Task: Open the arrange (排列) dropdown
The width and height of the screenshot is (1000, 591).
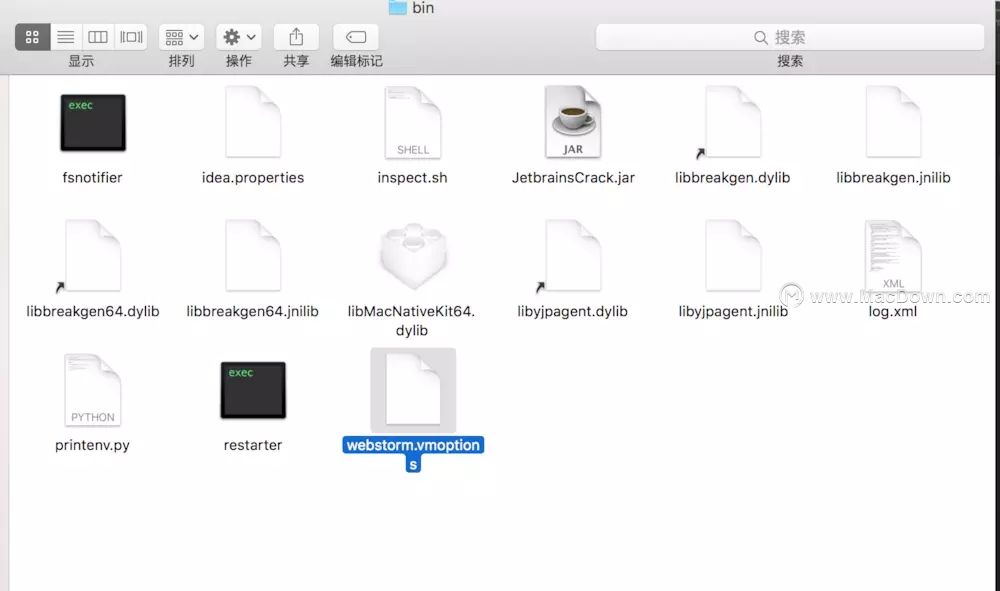Action: [x=182, y=37]
